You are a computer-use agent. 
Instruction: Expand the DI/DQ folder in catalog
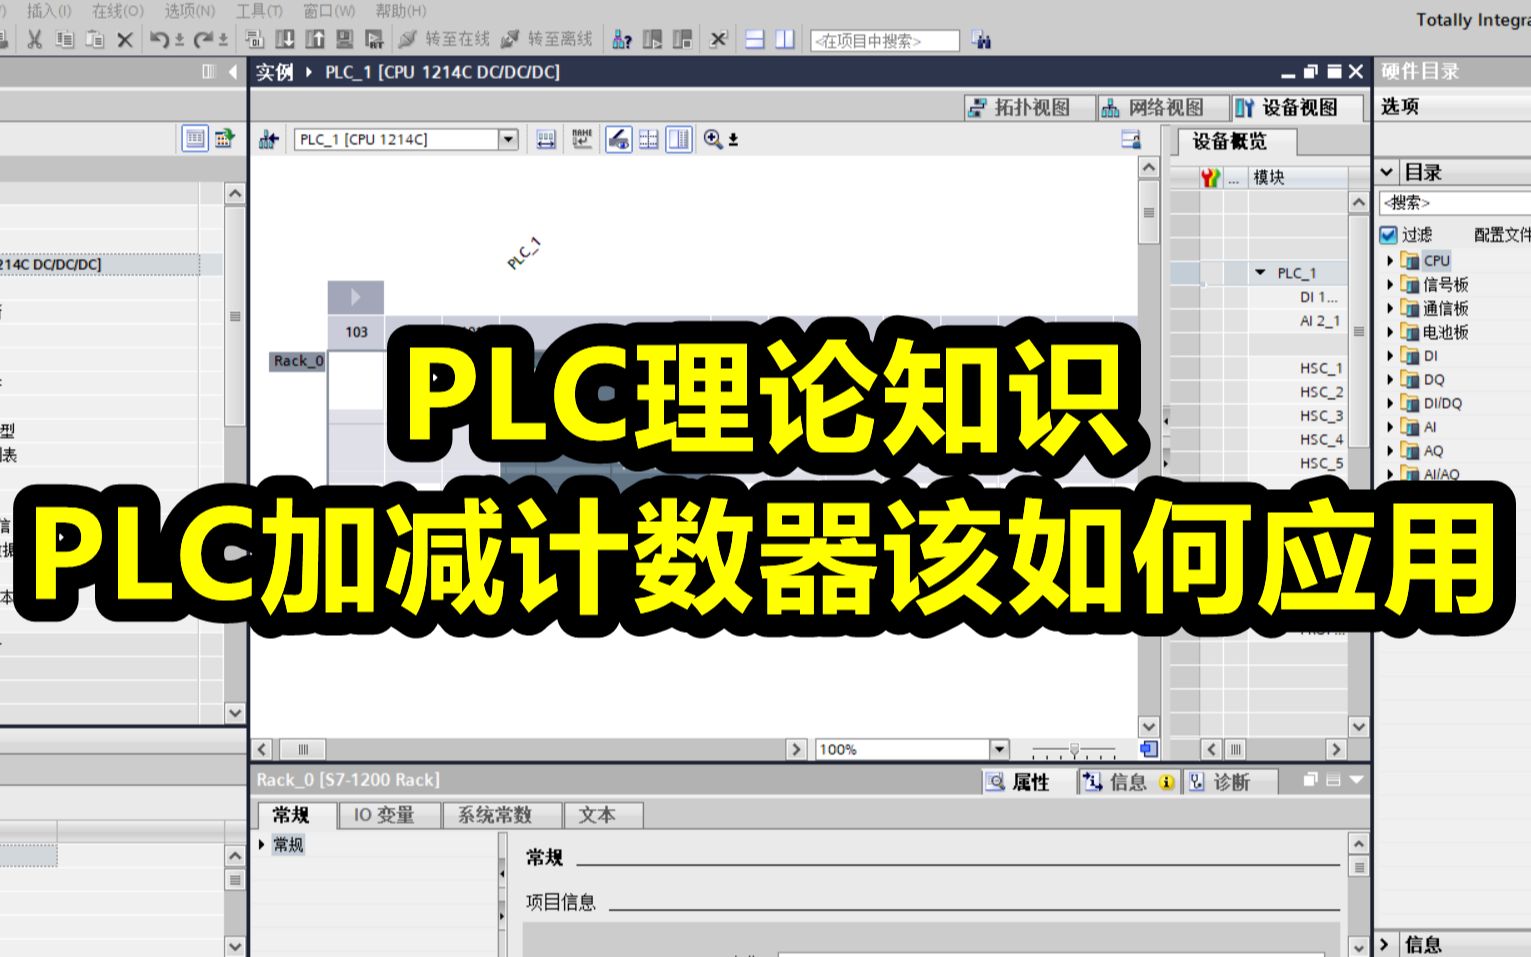point(1389,403)
